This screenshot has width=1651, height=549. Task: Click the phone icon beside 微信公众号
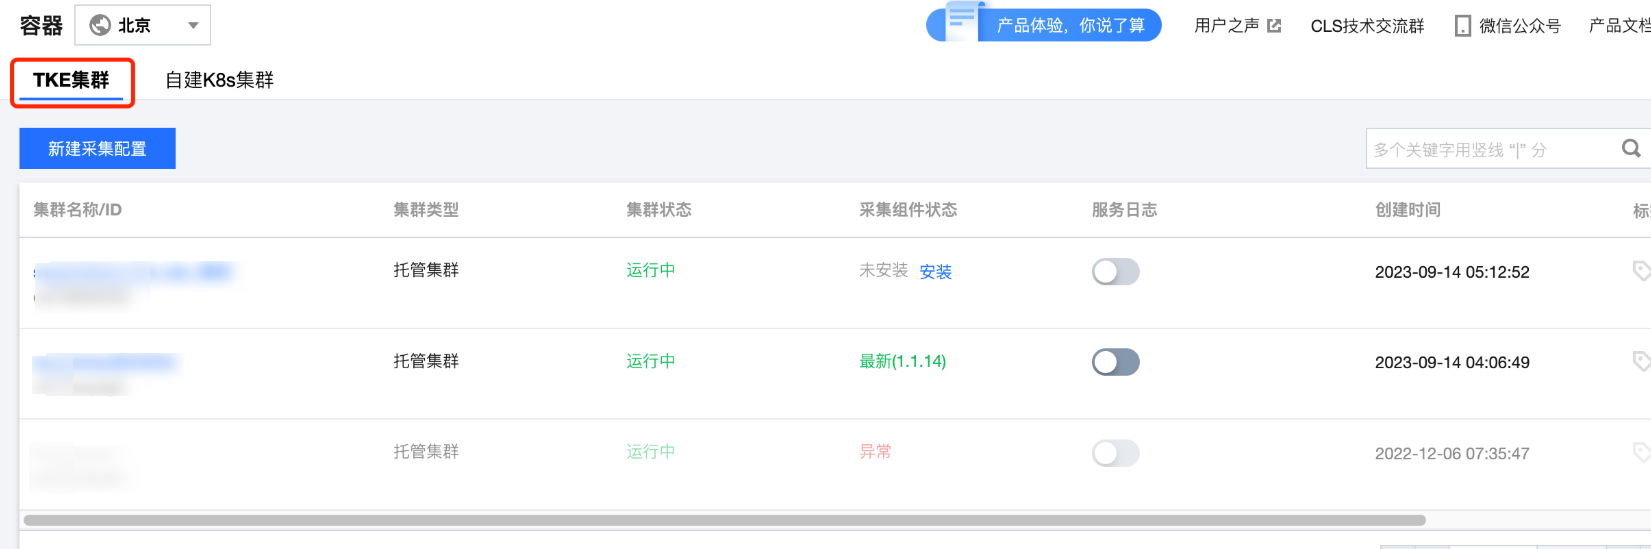(1463, 26)
